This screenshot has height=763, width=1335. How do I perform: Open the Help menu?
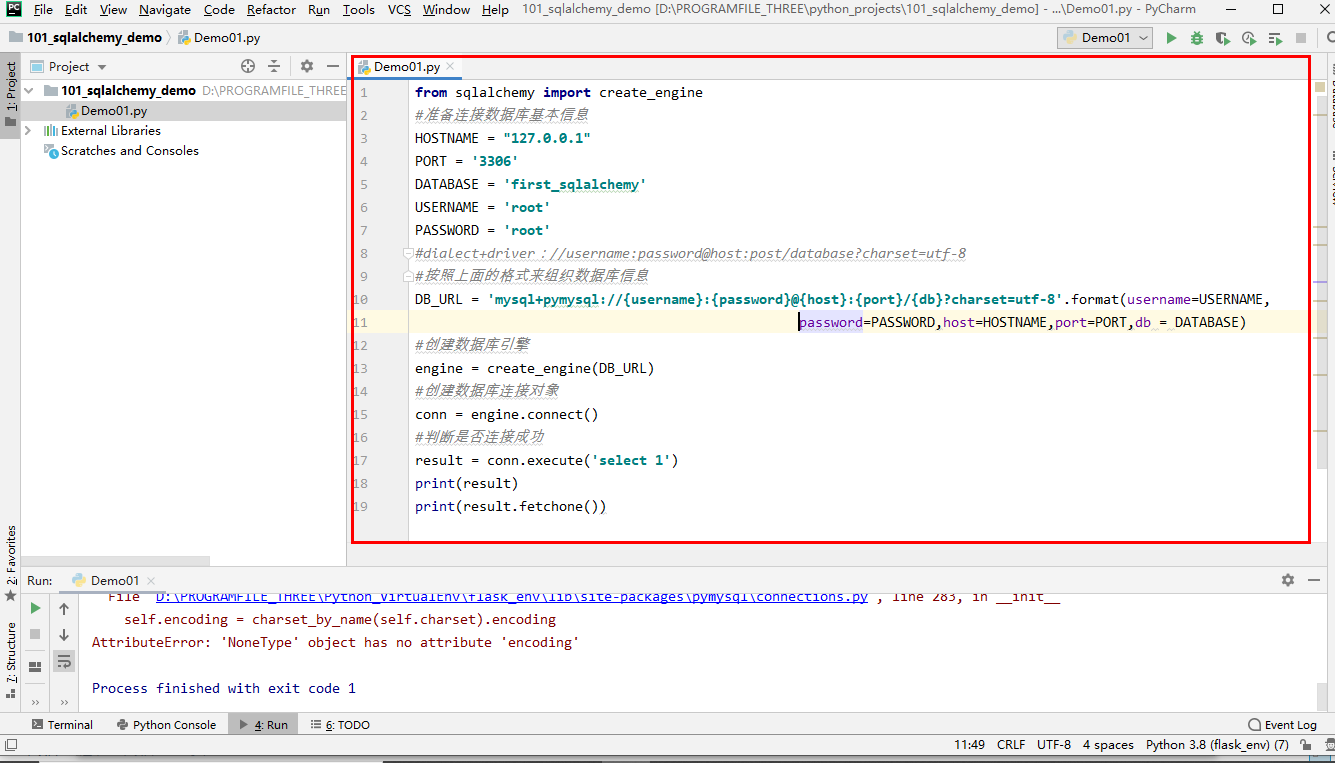click(495, 9)
